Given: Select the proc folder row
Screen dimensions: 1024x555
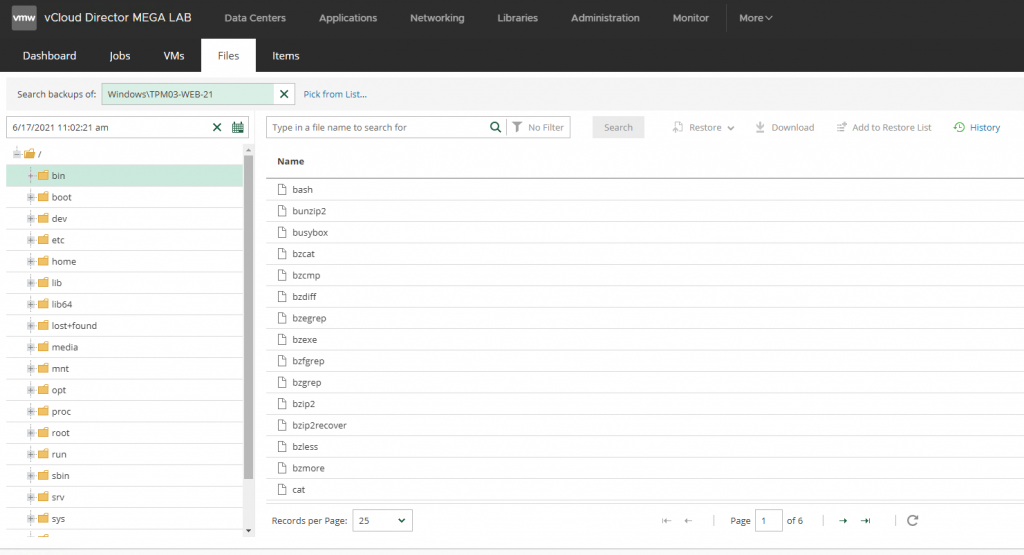Looking at the screenshot, I should pyautogui.click(x=125, y=411).
